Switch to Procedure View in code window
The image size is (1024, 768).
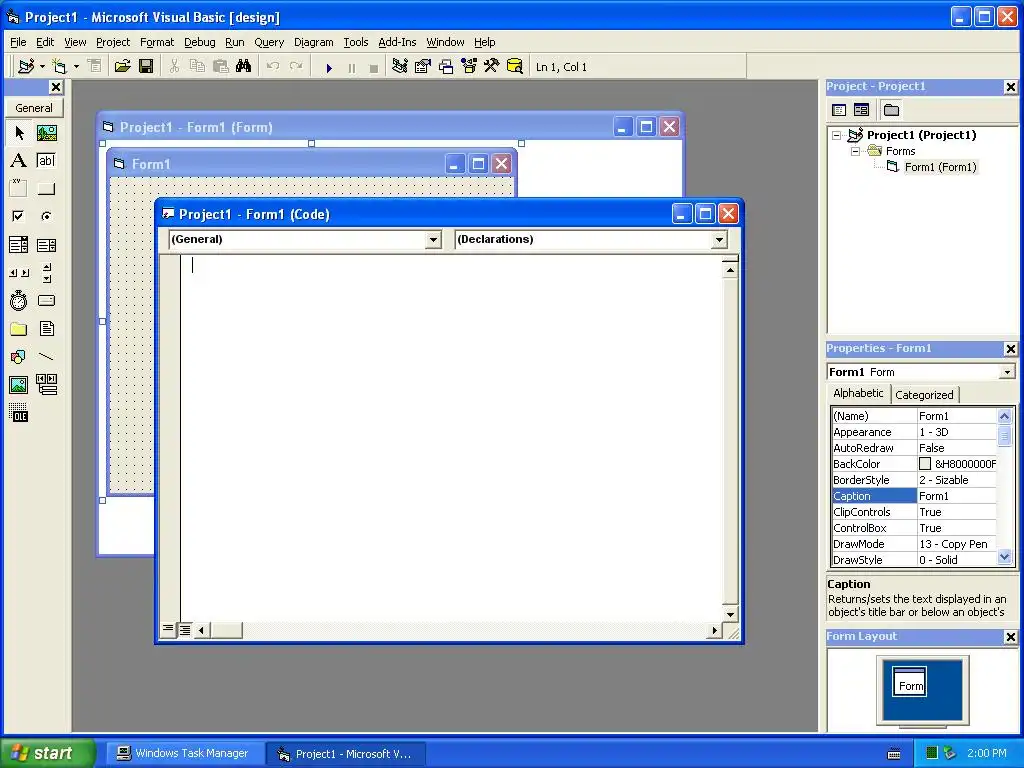(x=168, y=630)
